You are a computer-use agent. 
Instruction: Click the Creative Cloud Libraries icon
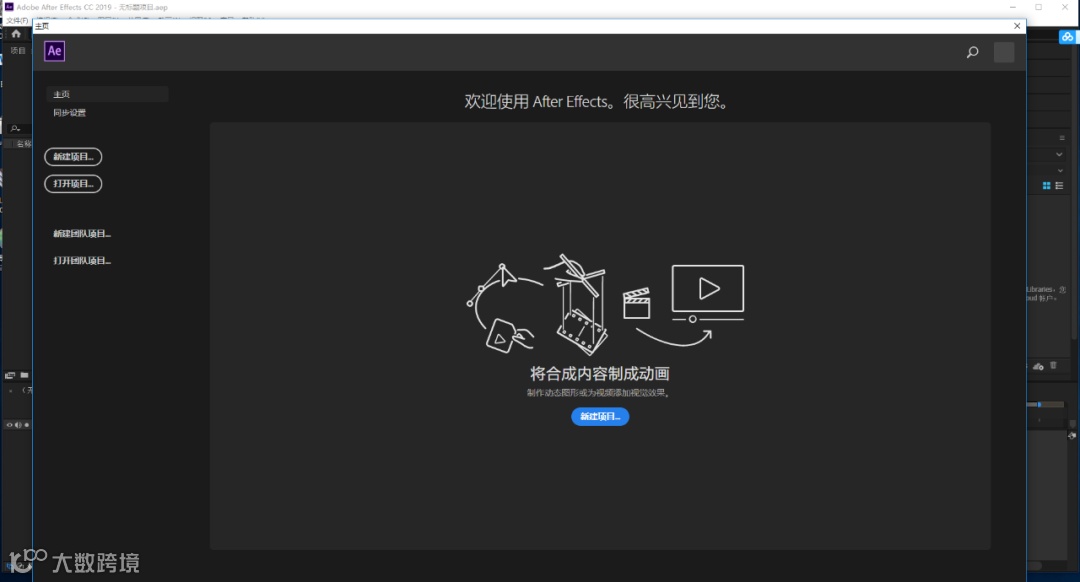(x=1068, y=37)
